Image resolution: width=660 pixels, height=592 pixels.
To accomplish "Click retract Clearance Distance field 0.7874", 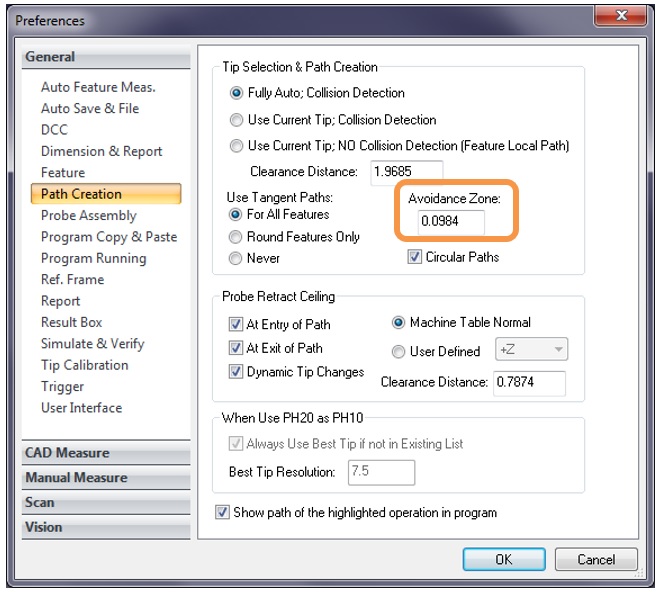I will coord(530,383).
